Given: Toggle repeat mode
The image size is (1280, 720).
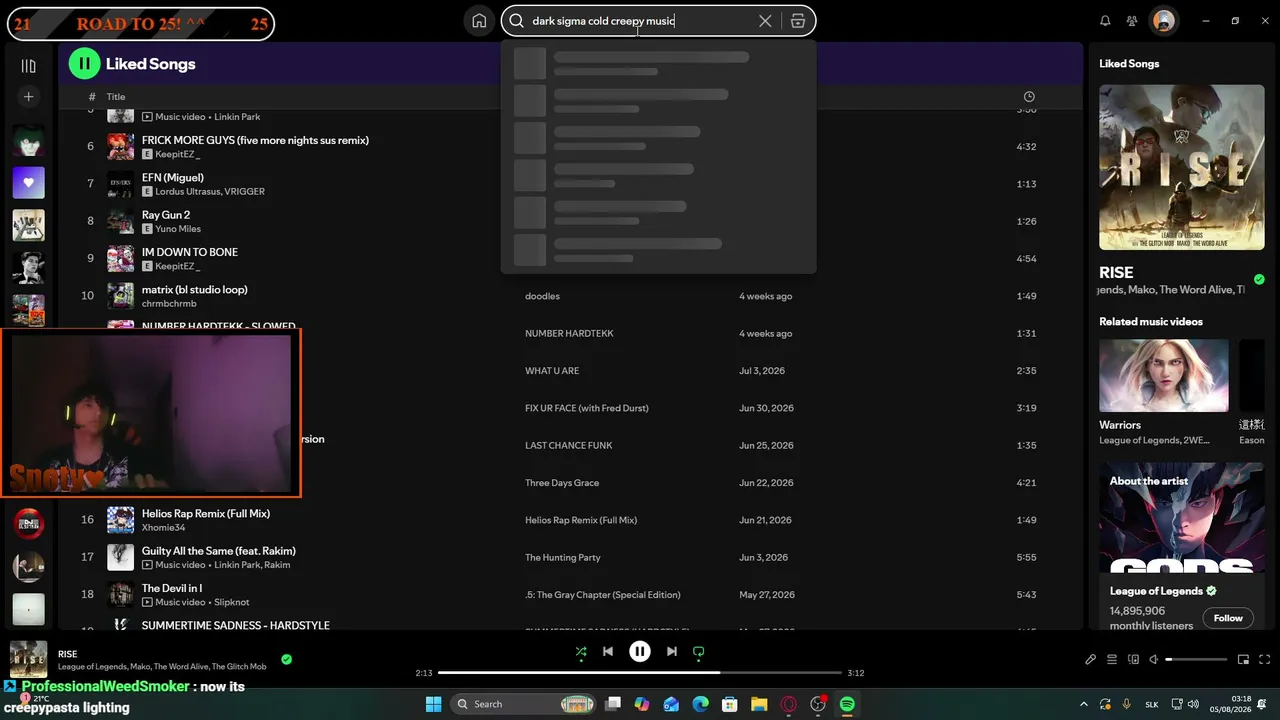Looking at the screenshot, I should point(699,652).
